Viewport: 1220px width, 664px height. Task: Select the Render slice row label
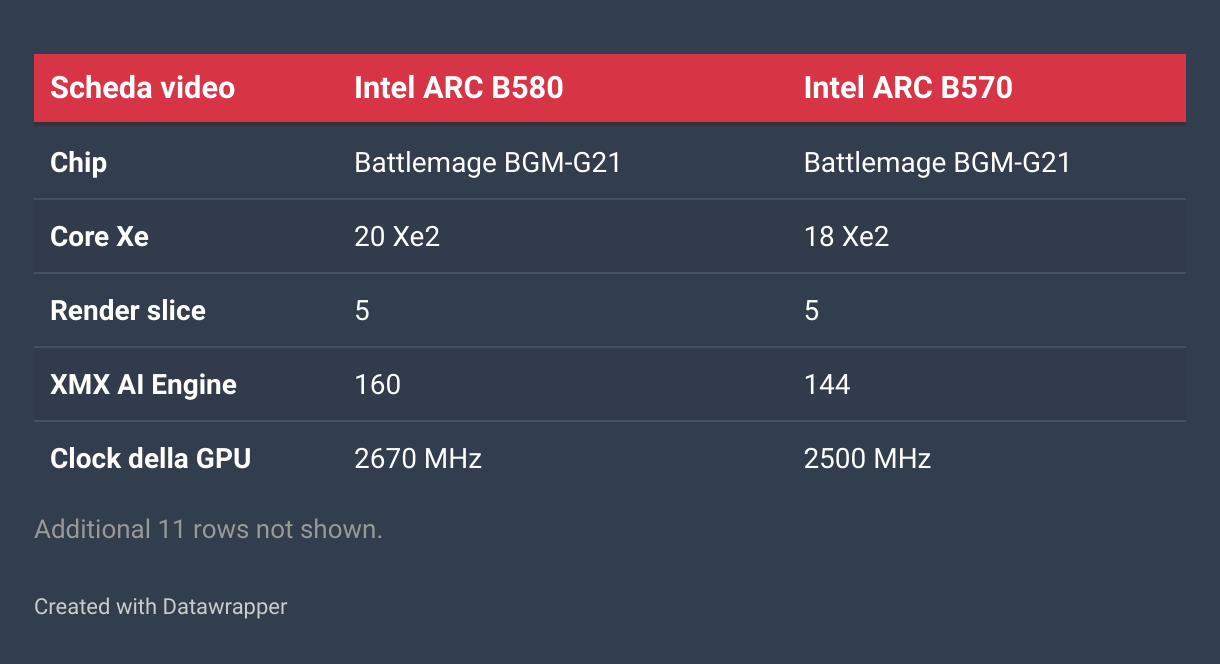128,310
